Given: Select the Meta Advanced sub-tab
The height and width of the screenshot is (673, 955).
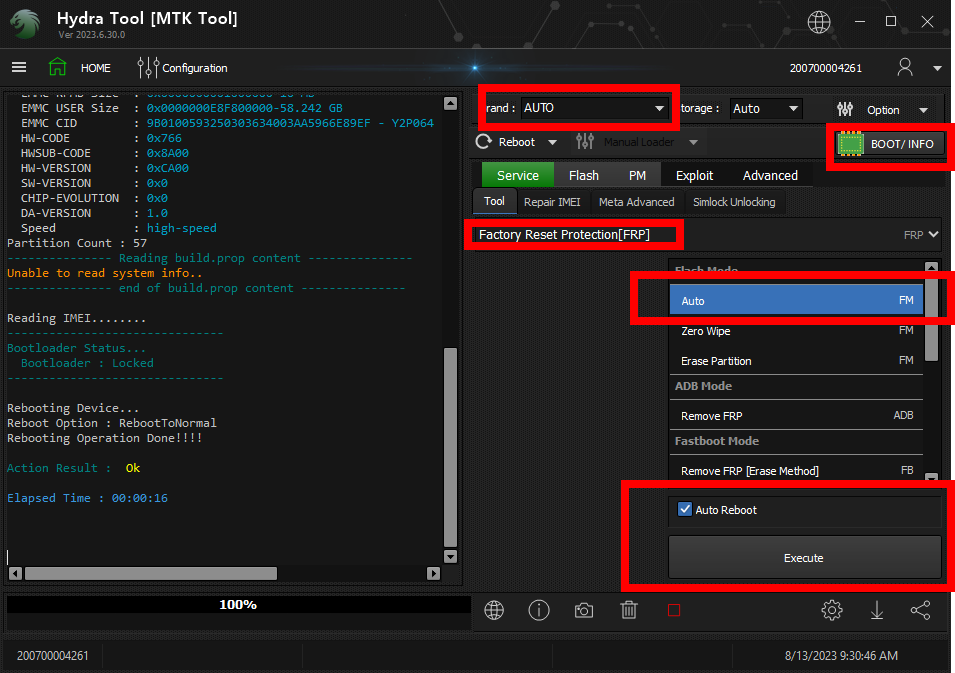Looking at the screenshot, I should pos(636,202).
